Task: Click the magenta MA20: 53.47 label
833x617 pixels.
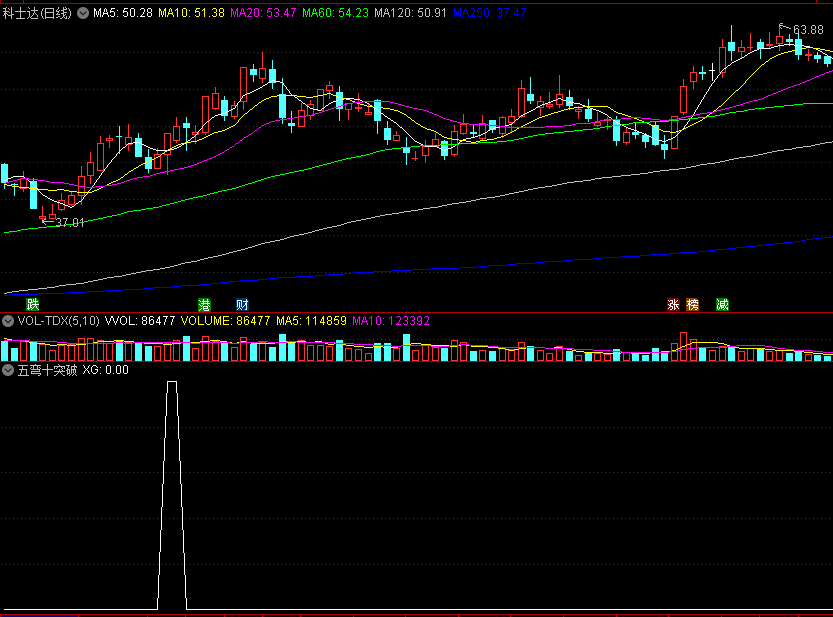Action: 263,13
